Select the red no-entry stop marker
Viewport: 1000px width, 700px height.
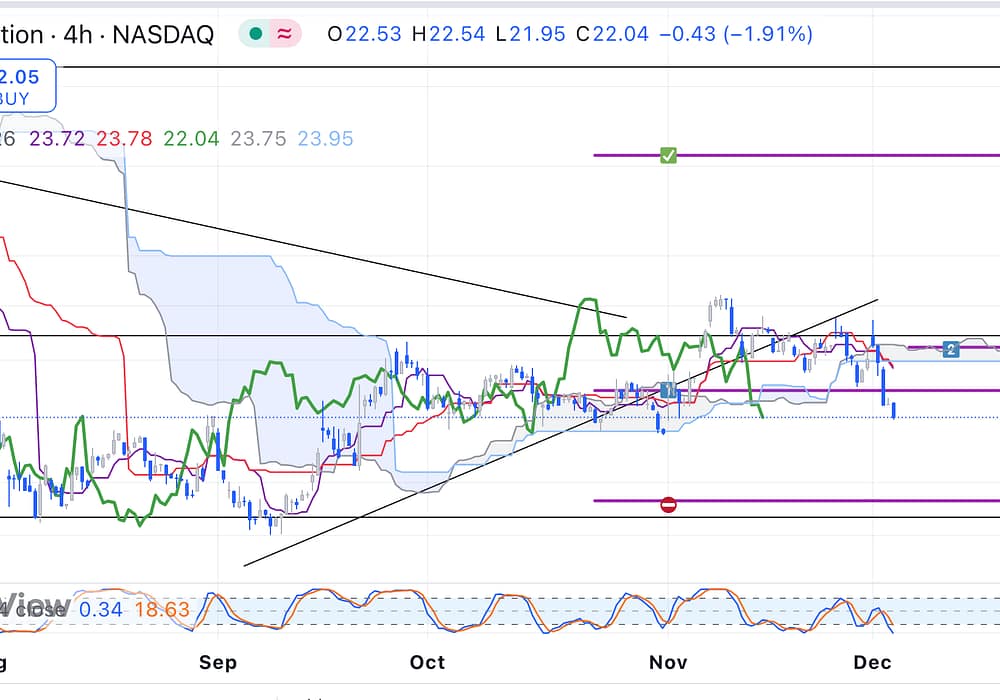668,505
